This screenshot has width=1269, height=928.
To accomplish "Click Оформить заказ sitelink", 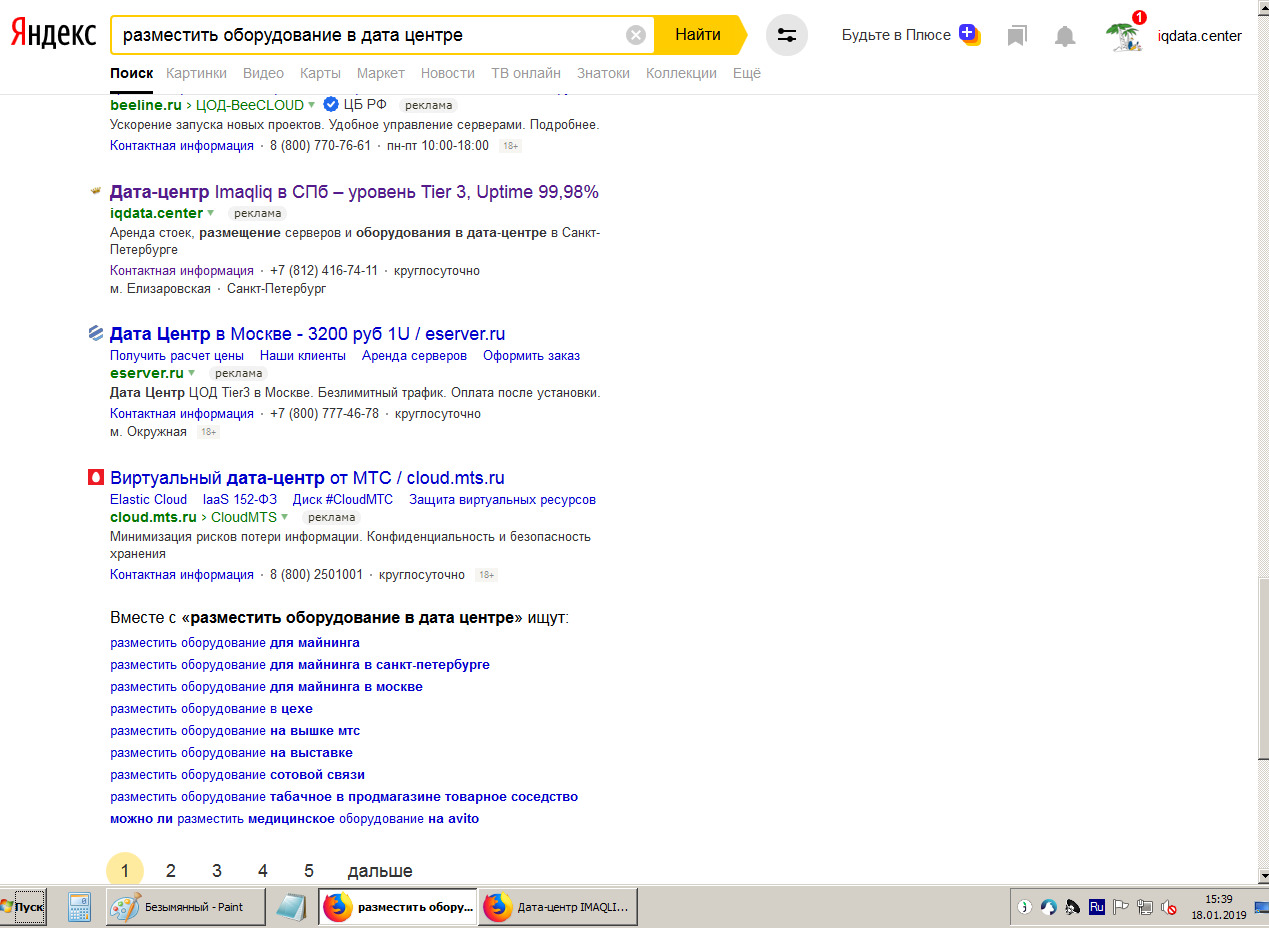I will [x=531, y=356].
